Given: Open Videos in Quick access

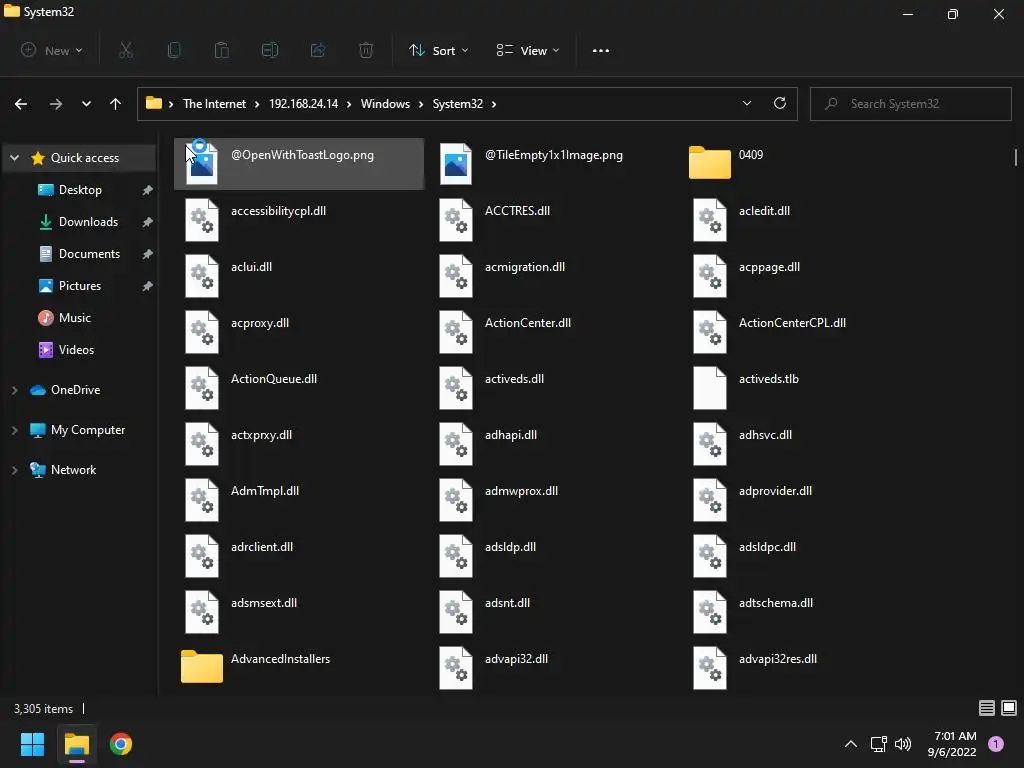Looking at the screenshot, I should coord(76,350).
